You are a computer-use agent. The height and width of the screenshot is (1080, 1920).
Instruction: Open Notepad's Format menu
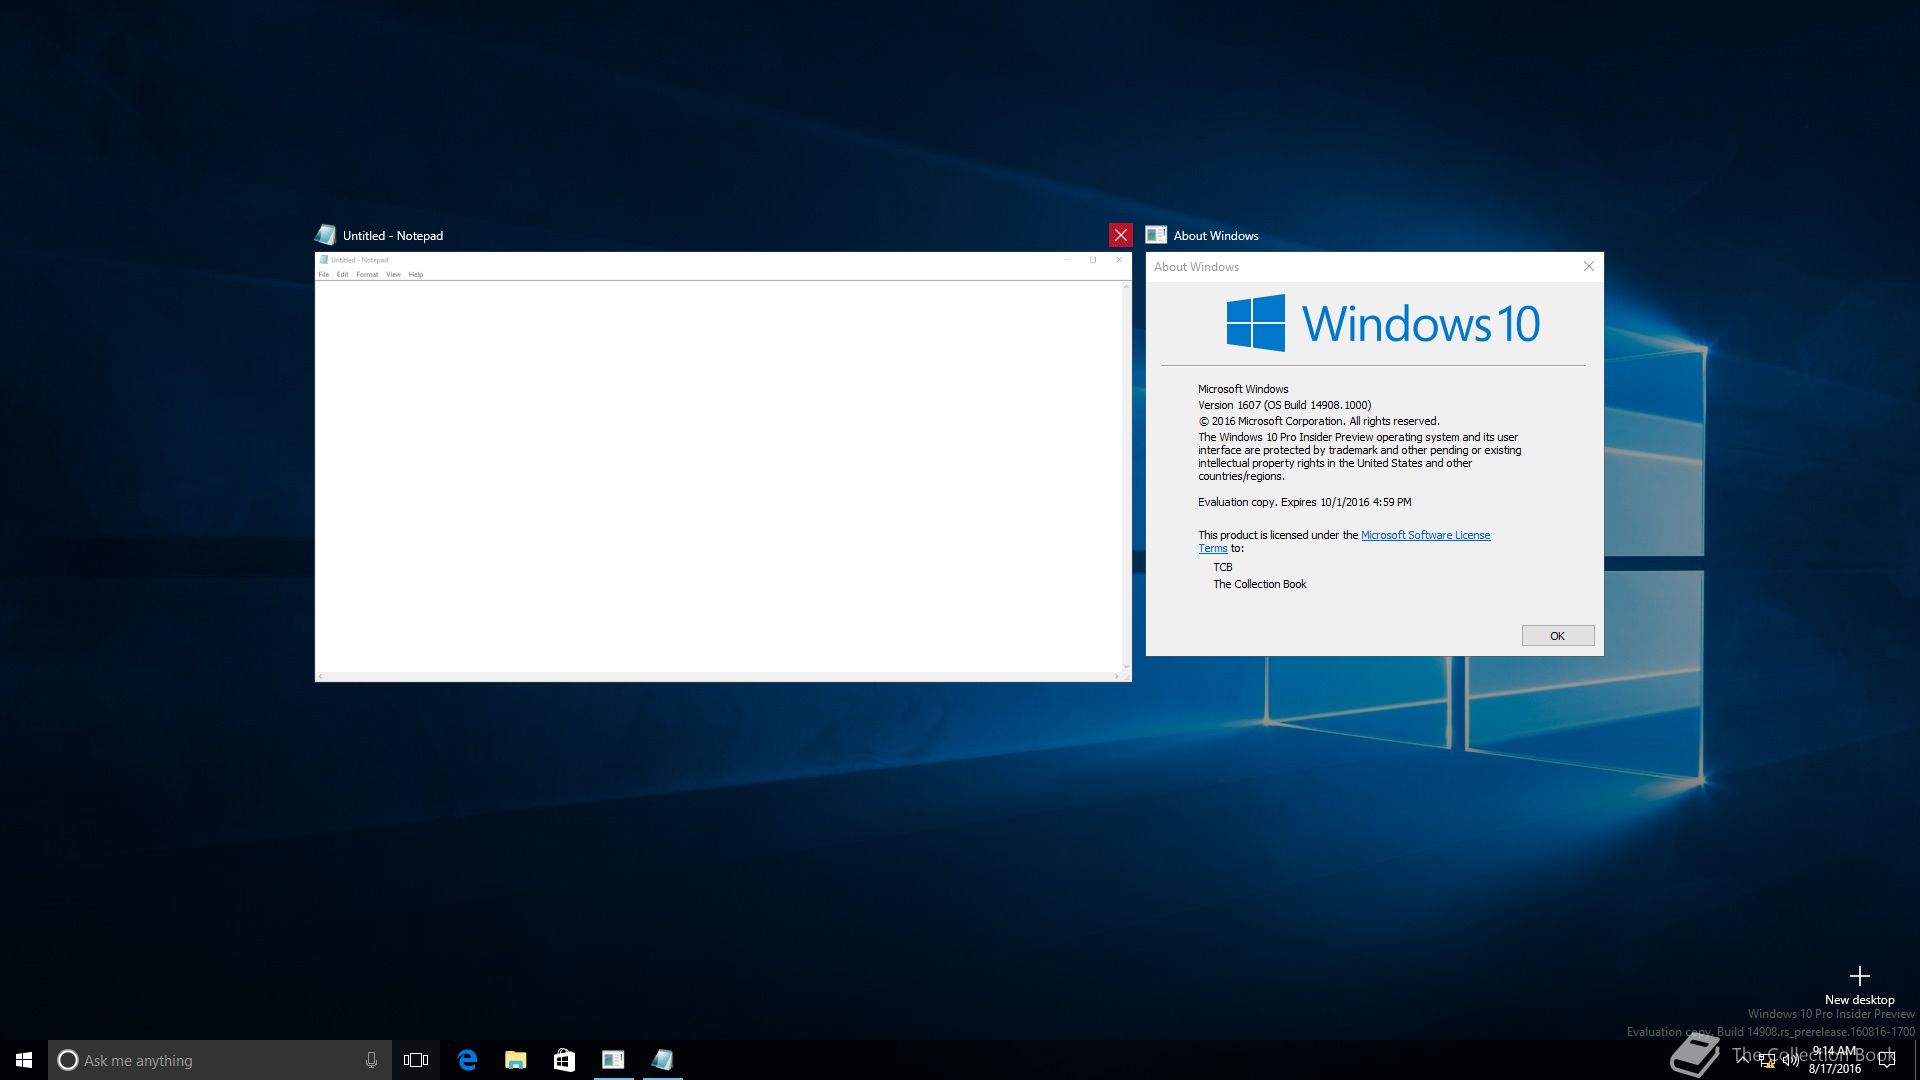367,274
